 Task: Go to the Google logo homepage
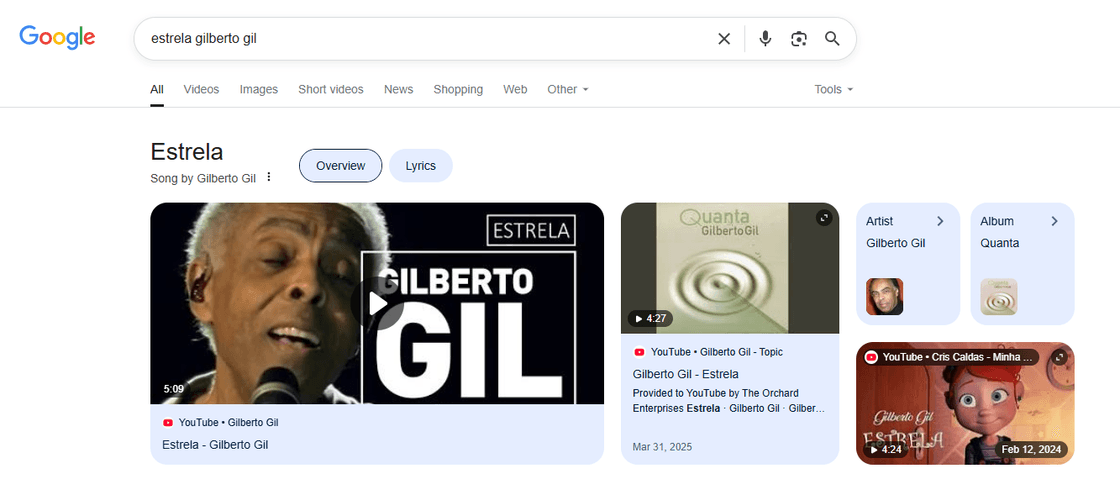pyautogui.click(x=57, y=37)
